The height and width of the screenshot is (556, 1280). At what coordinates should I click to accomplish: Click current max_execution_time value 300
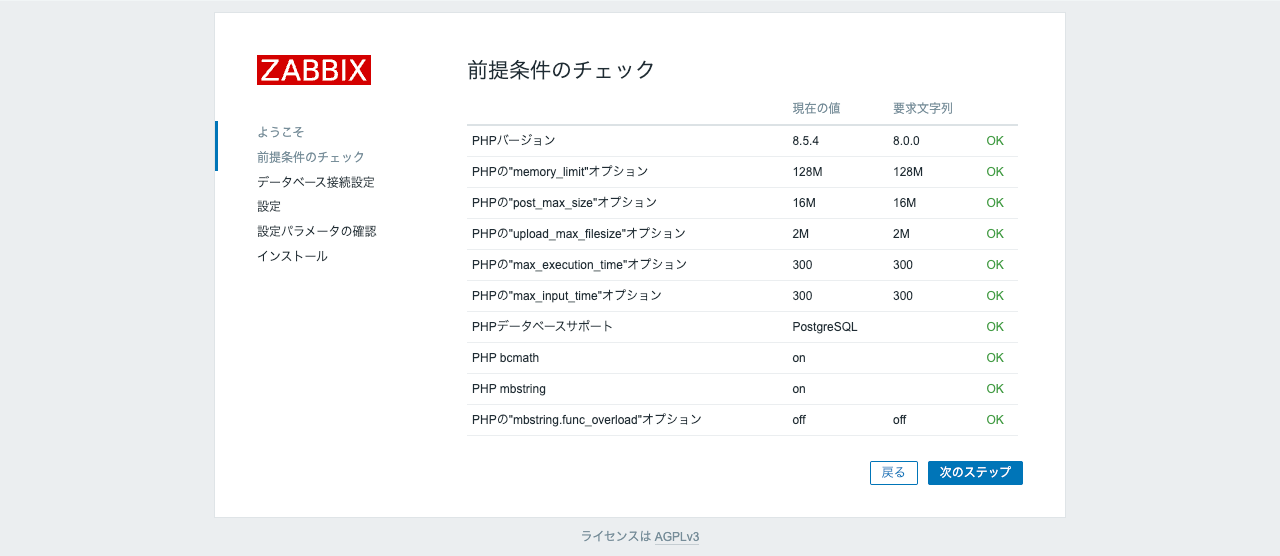pyautogui.click(x=802, y=265)
